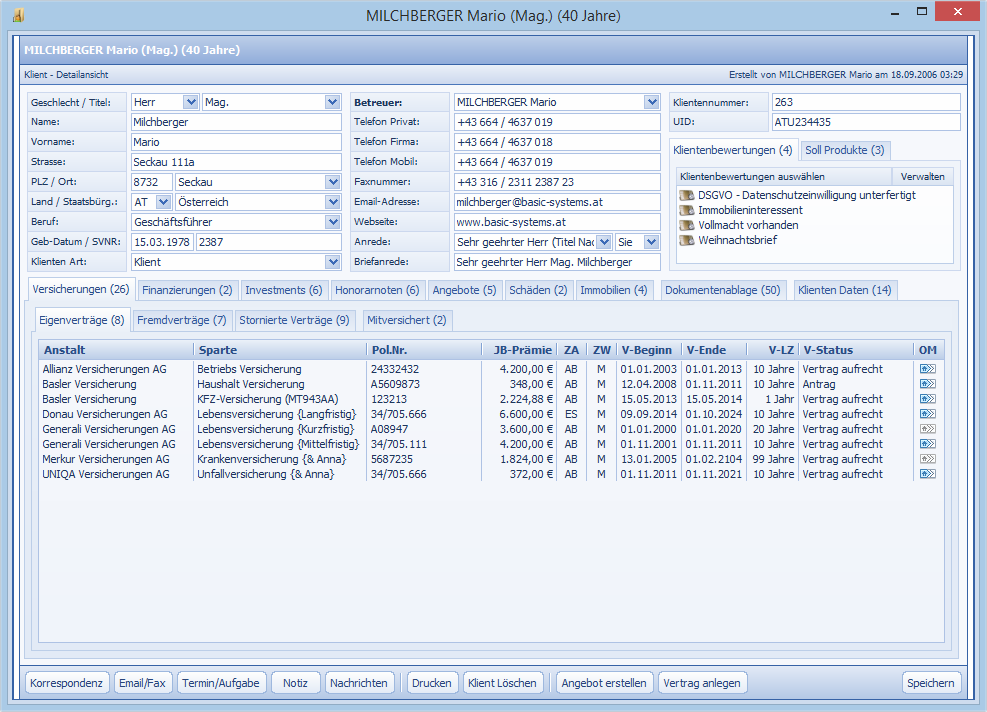Switch to the Mitversichert (2) subtab
Viewport: 987px width, 712px height.
407,320
